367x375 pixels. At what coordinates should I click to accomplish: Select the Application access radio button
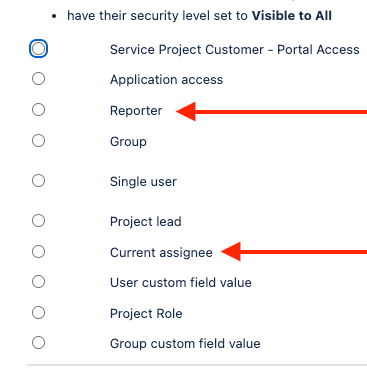[38, 79]
